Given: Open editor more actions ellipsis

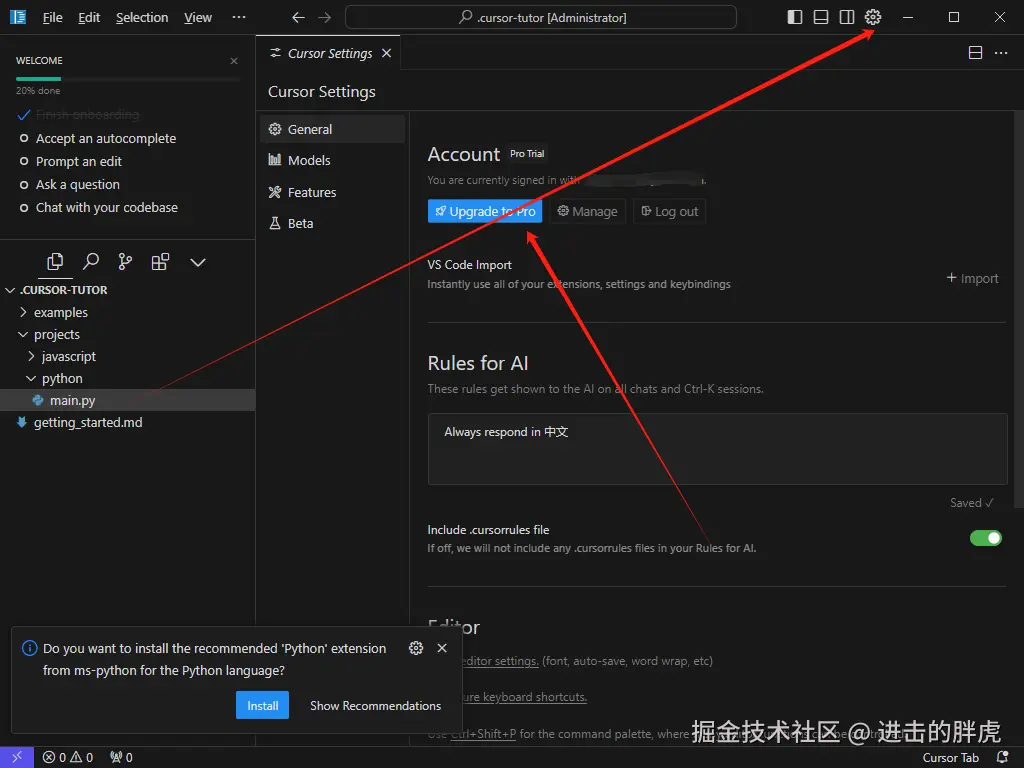Looking at the screenshot, I should pos(1000,53).
